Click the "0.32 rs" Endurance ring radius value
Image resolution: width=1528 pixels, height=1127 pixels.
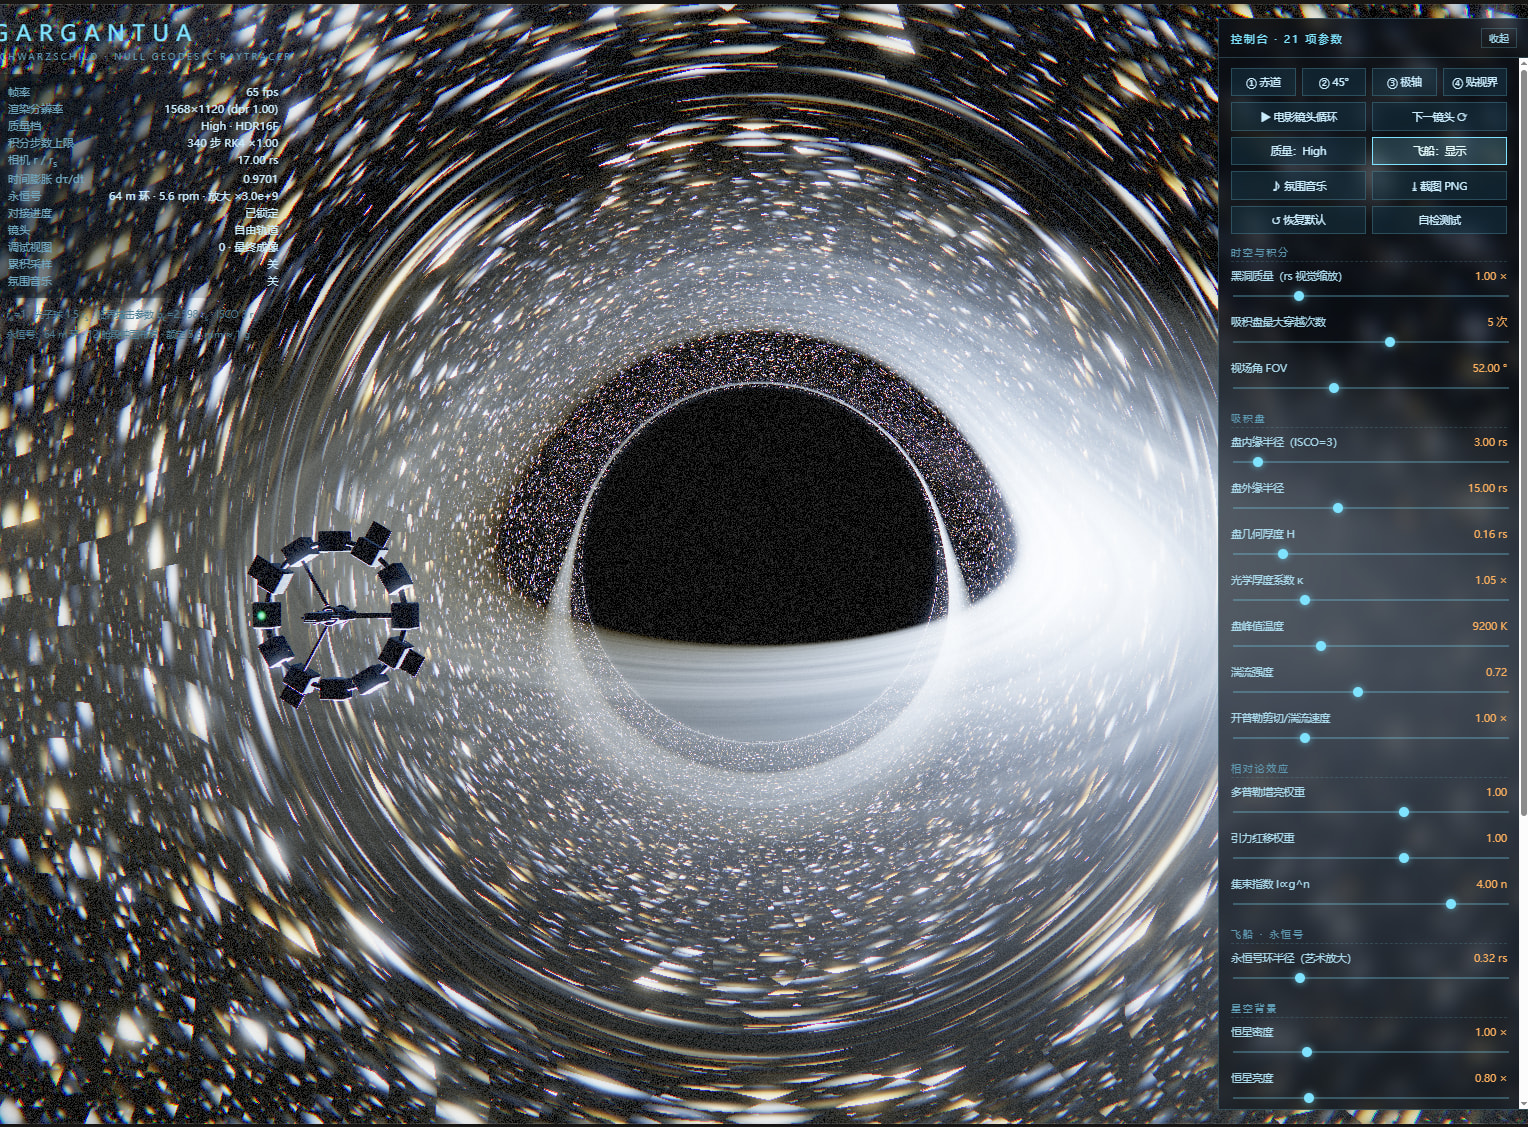(1490, 958)
